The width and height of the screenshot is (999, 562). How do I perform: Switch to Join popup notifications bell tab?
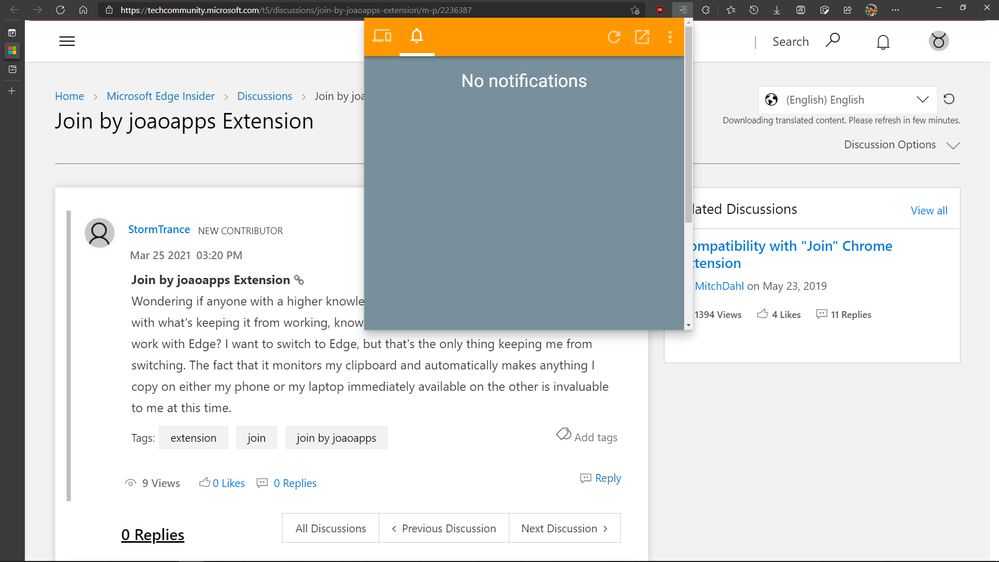coord(417,36)
